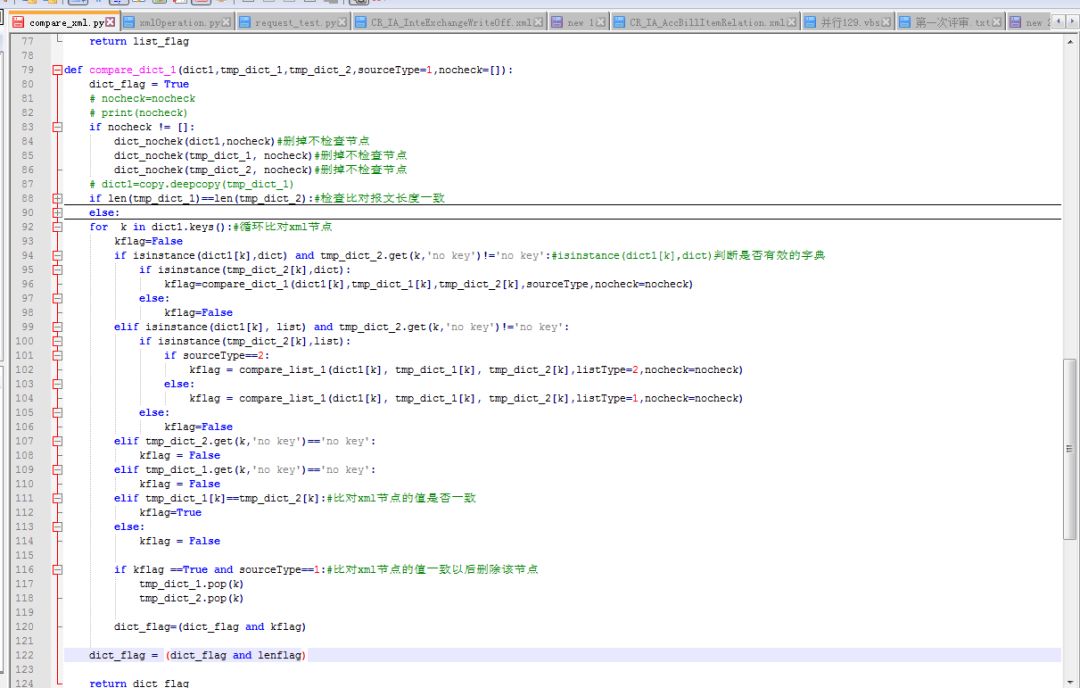This screenshot has width=1080, height=688.
Task: Click the 'dict_flag = True' line
Action: [139, 84]
